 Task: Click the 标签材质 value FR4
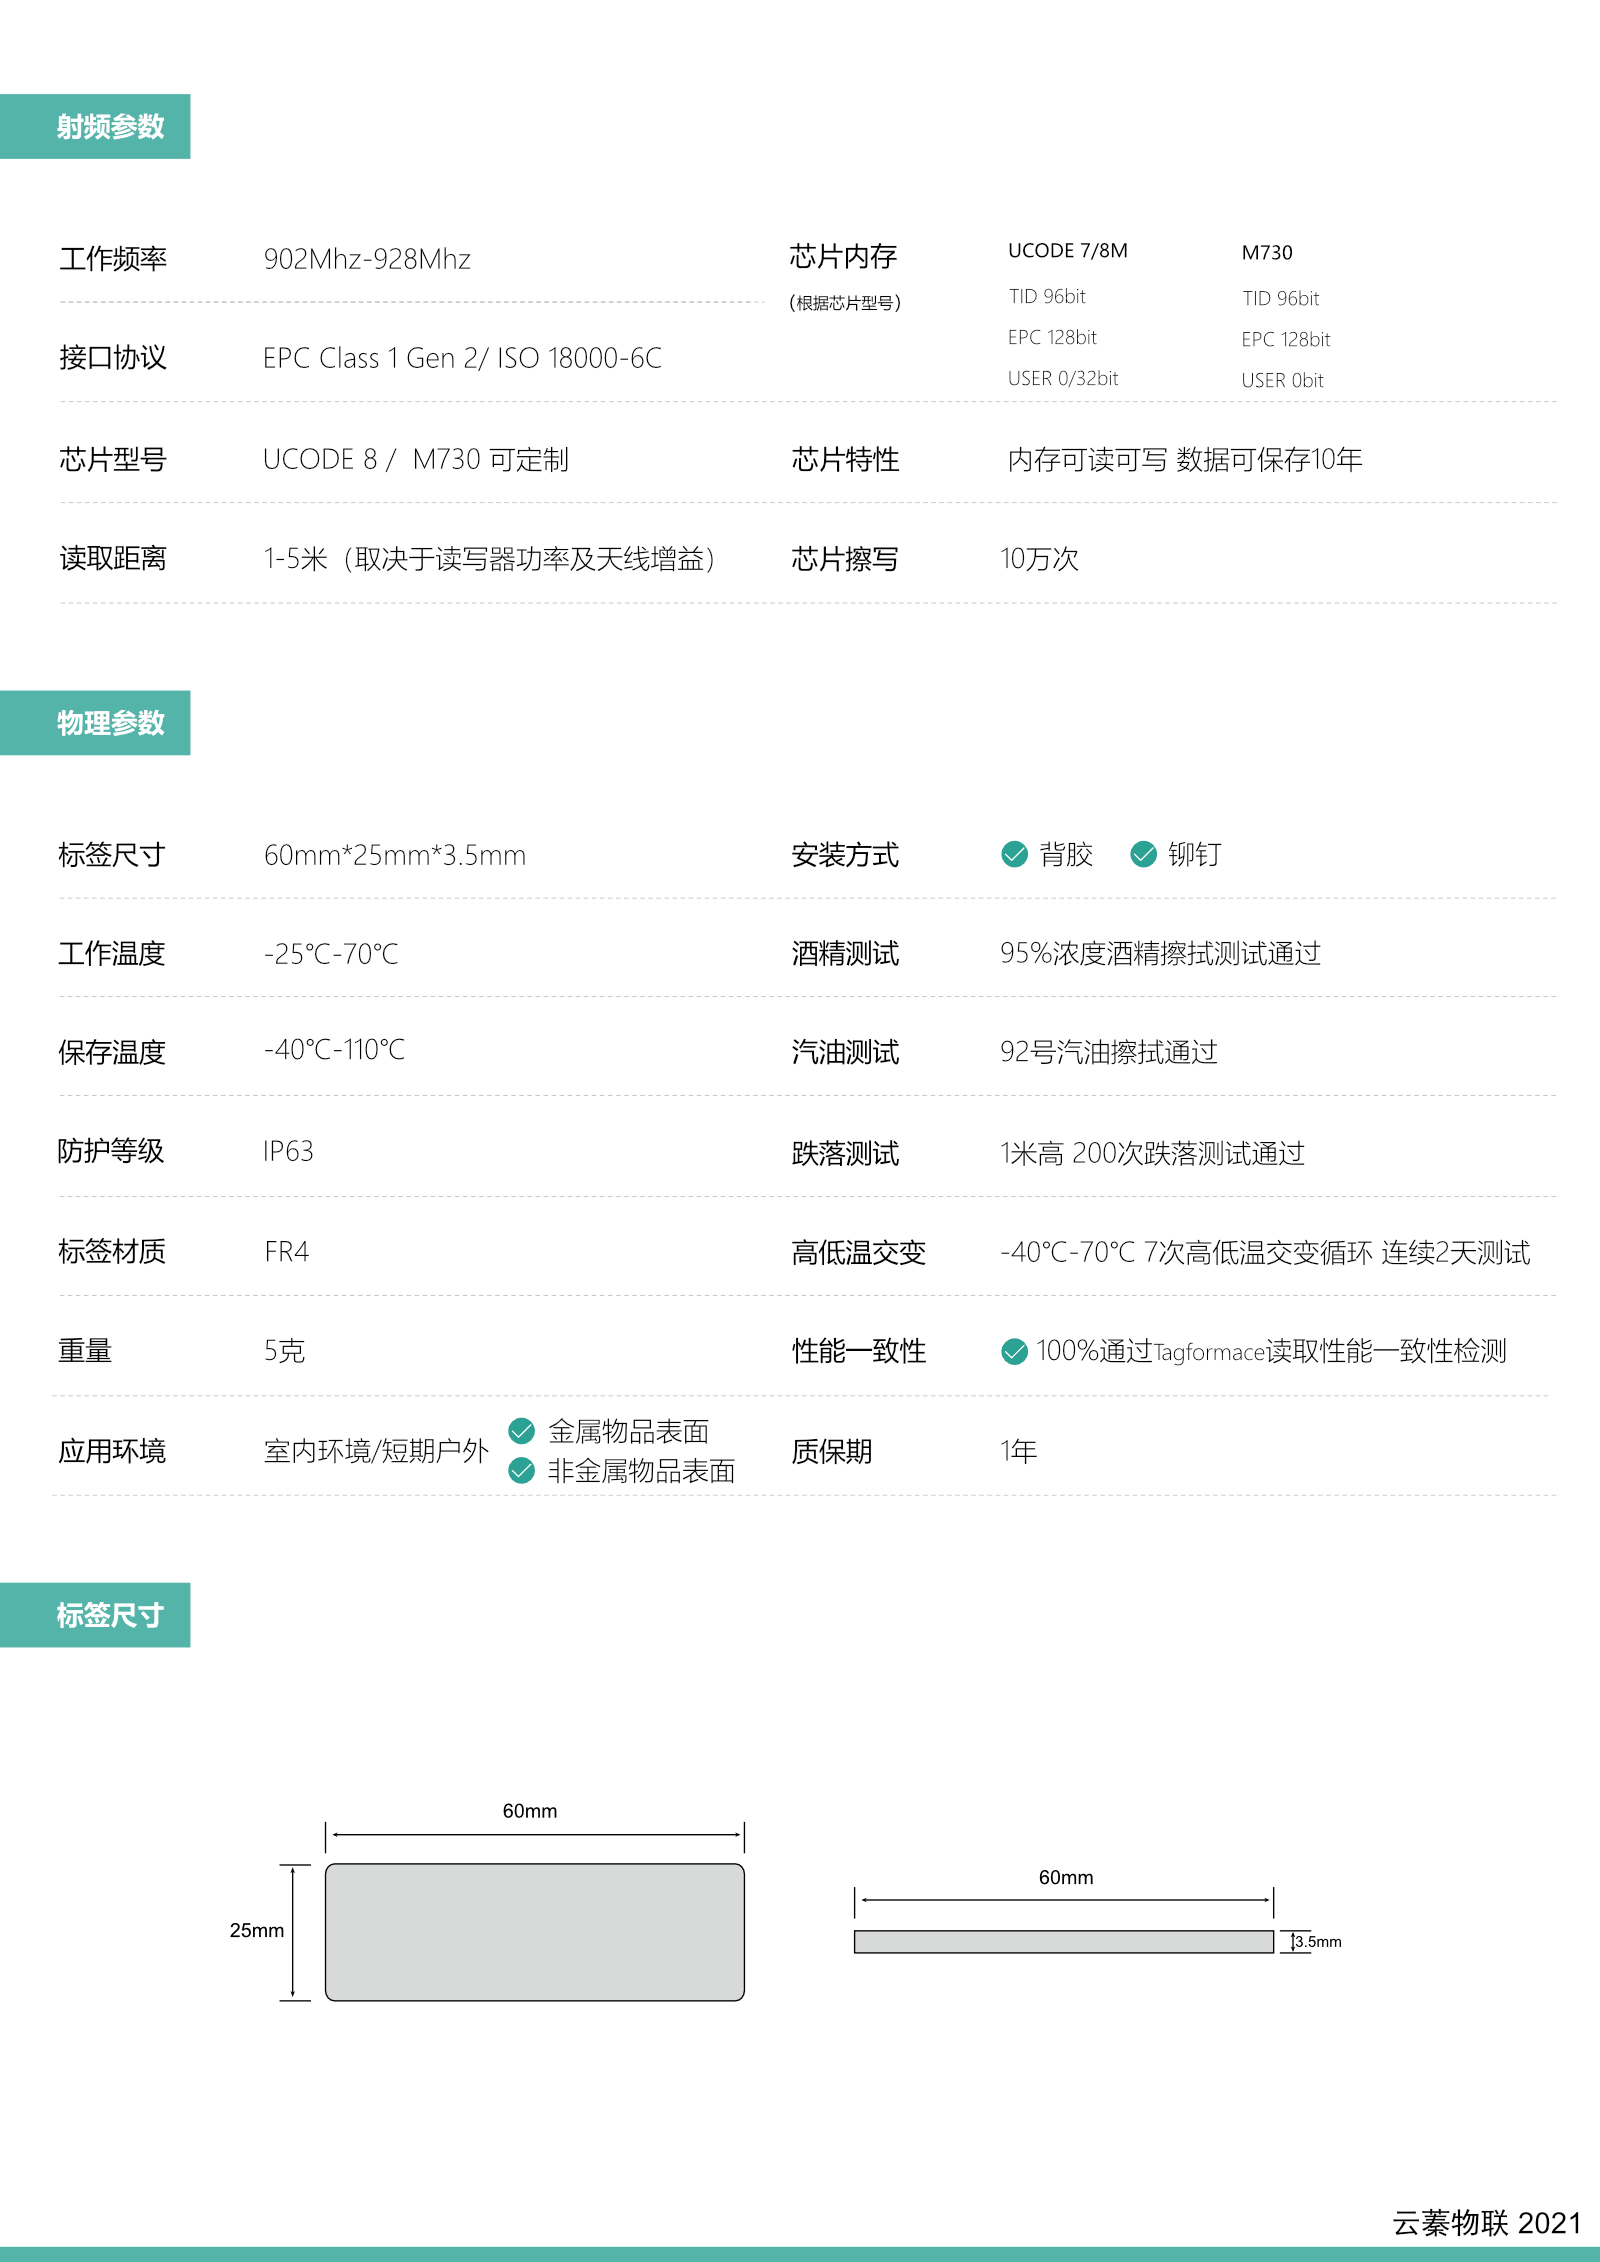[286, 1251]
